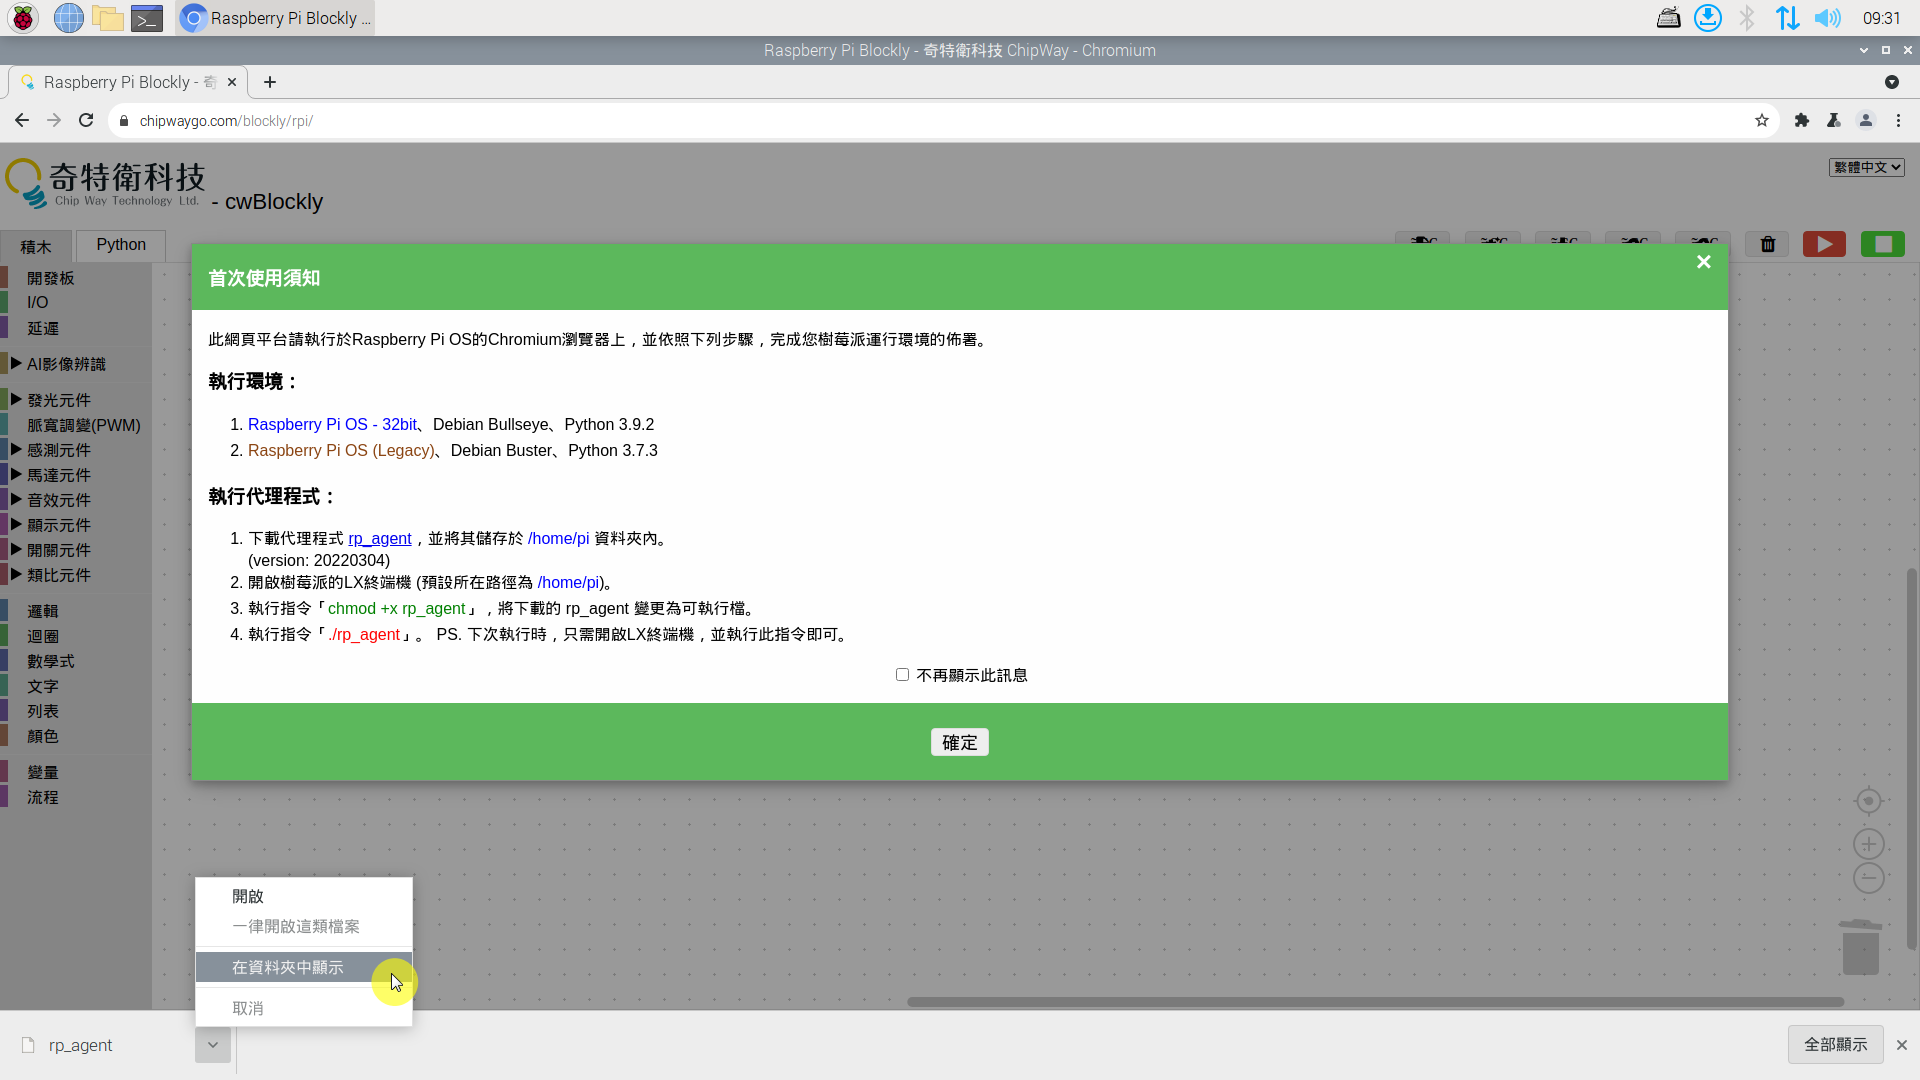The width and height of the screenshot is (1920, 1080).
Task: Open the 繁體中文 language dropdown
Action: pyautogui.click(x=1866, y=167)
